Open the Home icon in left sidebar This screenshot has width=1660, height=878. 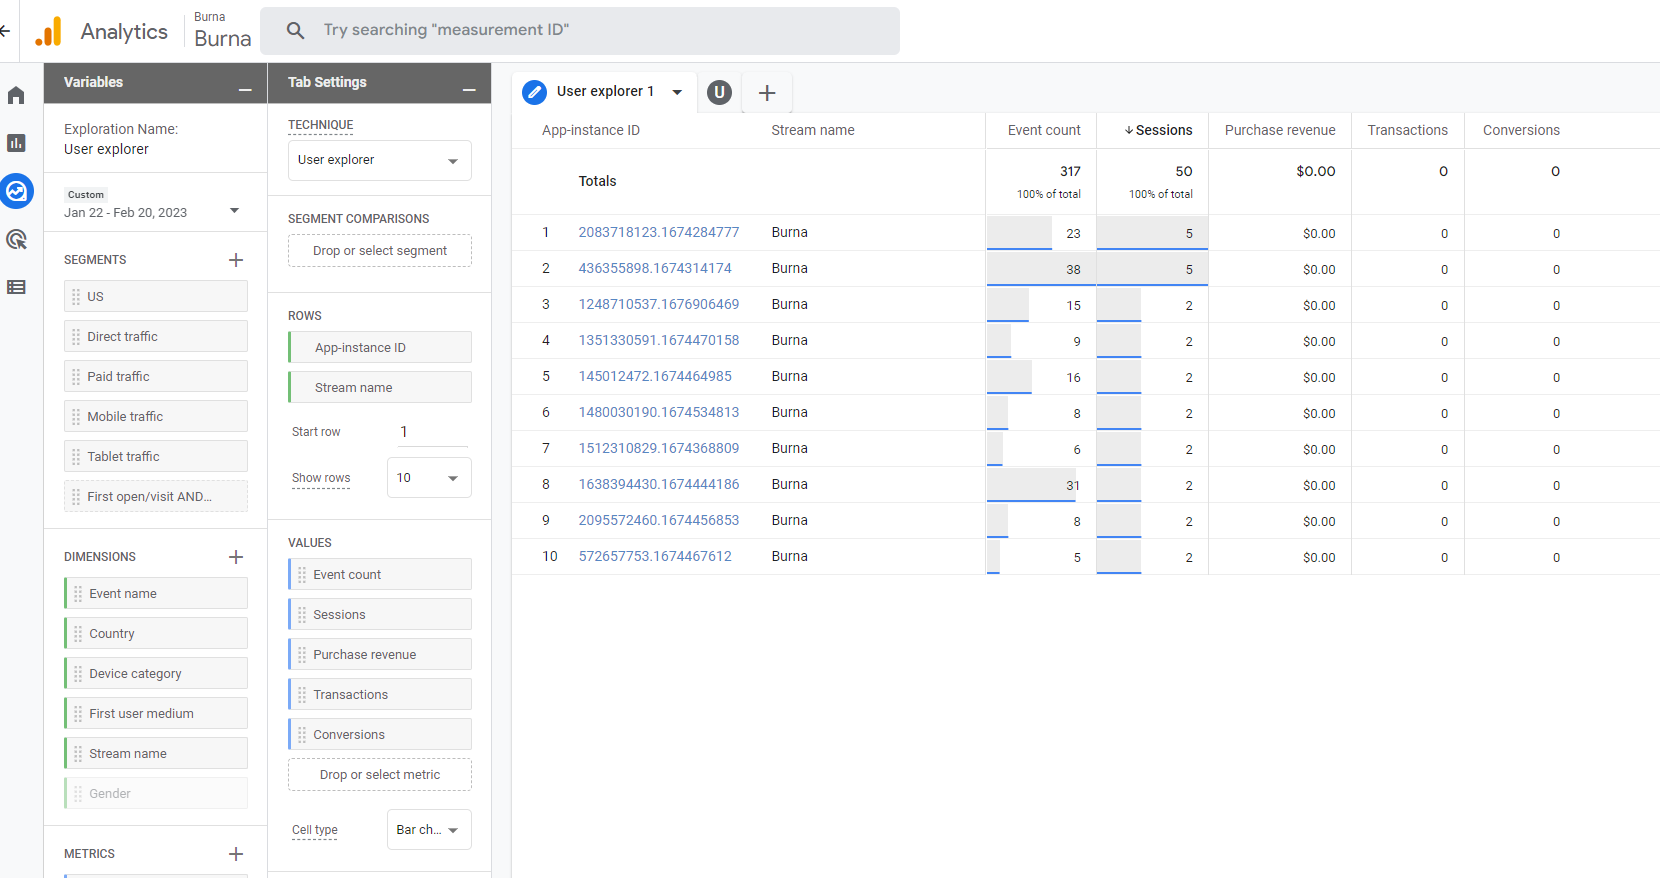(16, 95)
